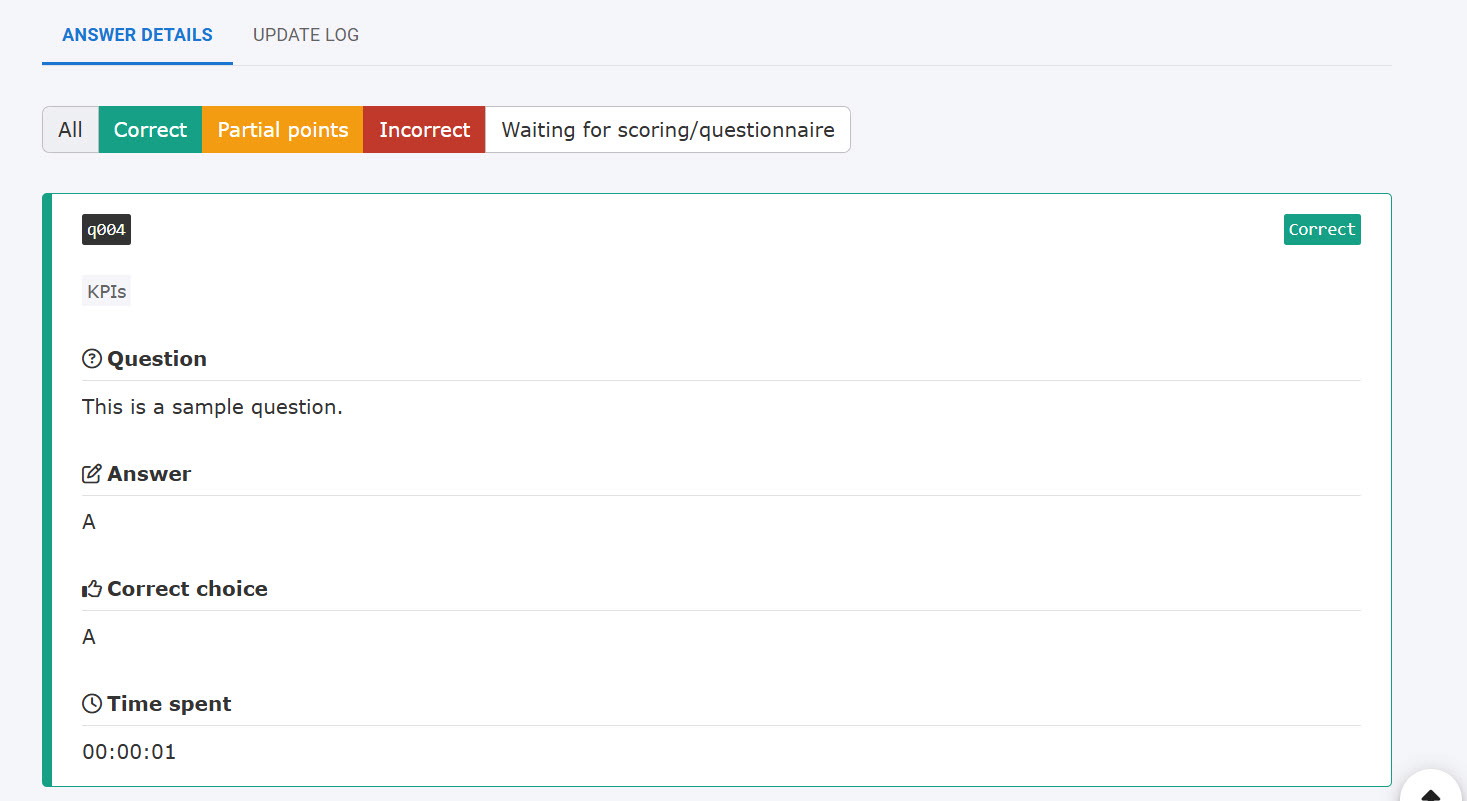The image size is (1467, 801).
Task: Filter by Partial points answers
Action: (282, 130)
